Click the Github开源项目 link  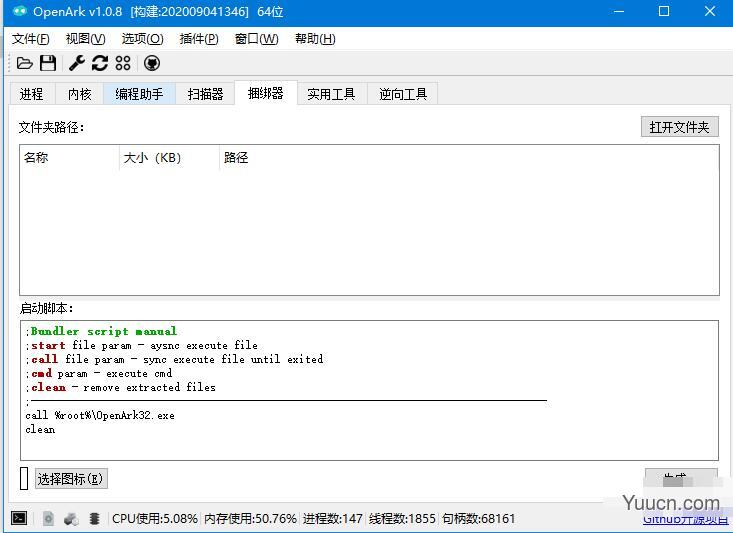(686, 519)
